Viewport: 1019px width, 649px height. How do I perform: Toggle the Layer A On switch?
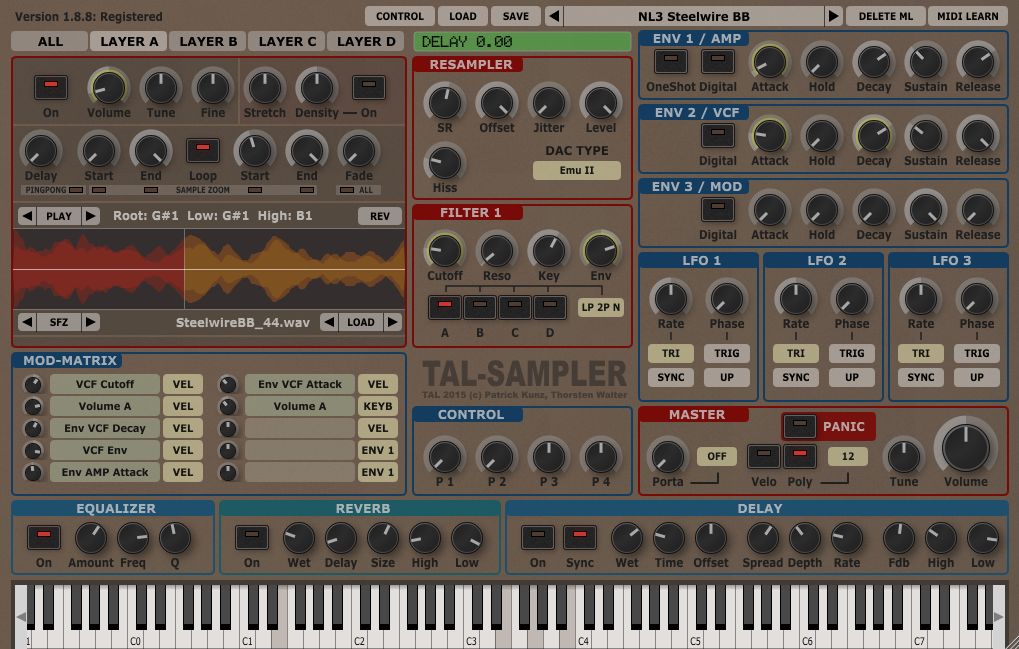pyautogui.click(x=51, y=87)
